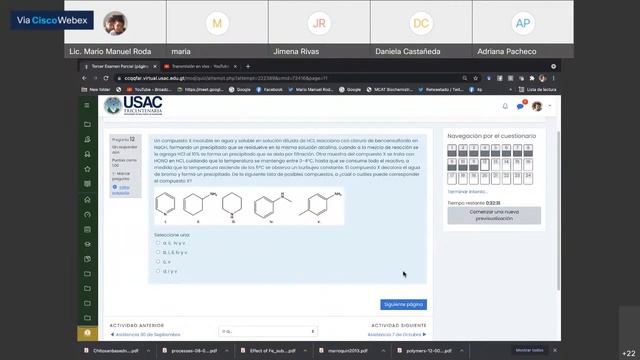Click the graduation cap sidebar icon
The width and height of the screenshot is (640, 360).
pyautogui.click(x=87, y=244)
